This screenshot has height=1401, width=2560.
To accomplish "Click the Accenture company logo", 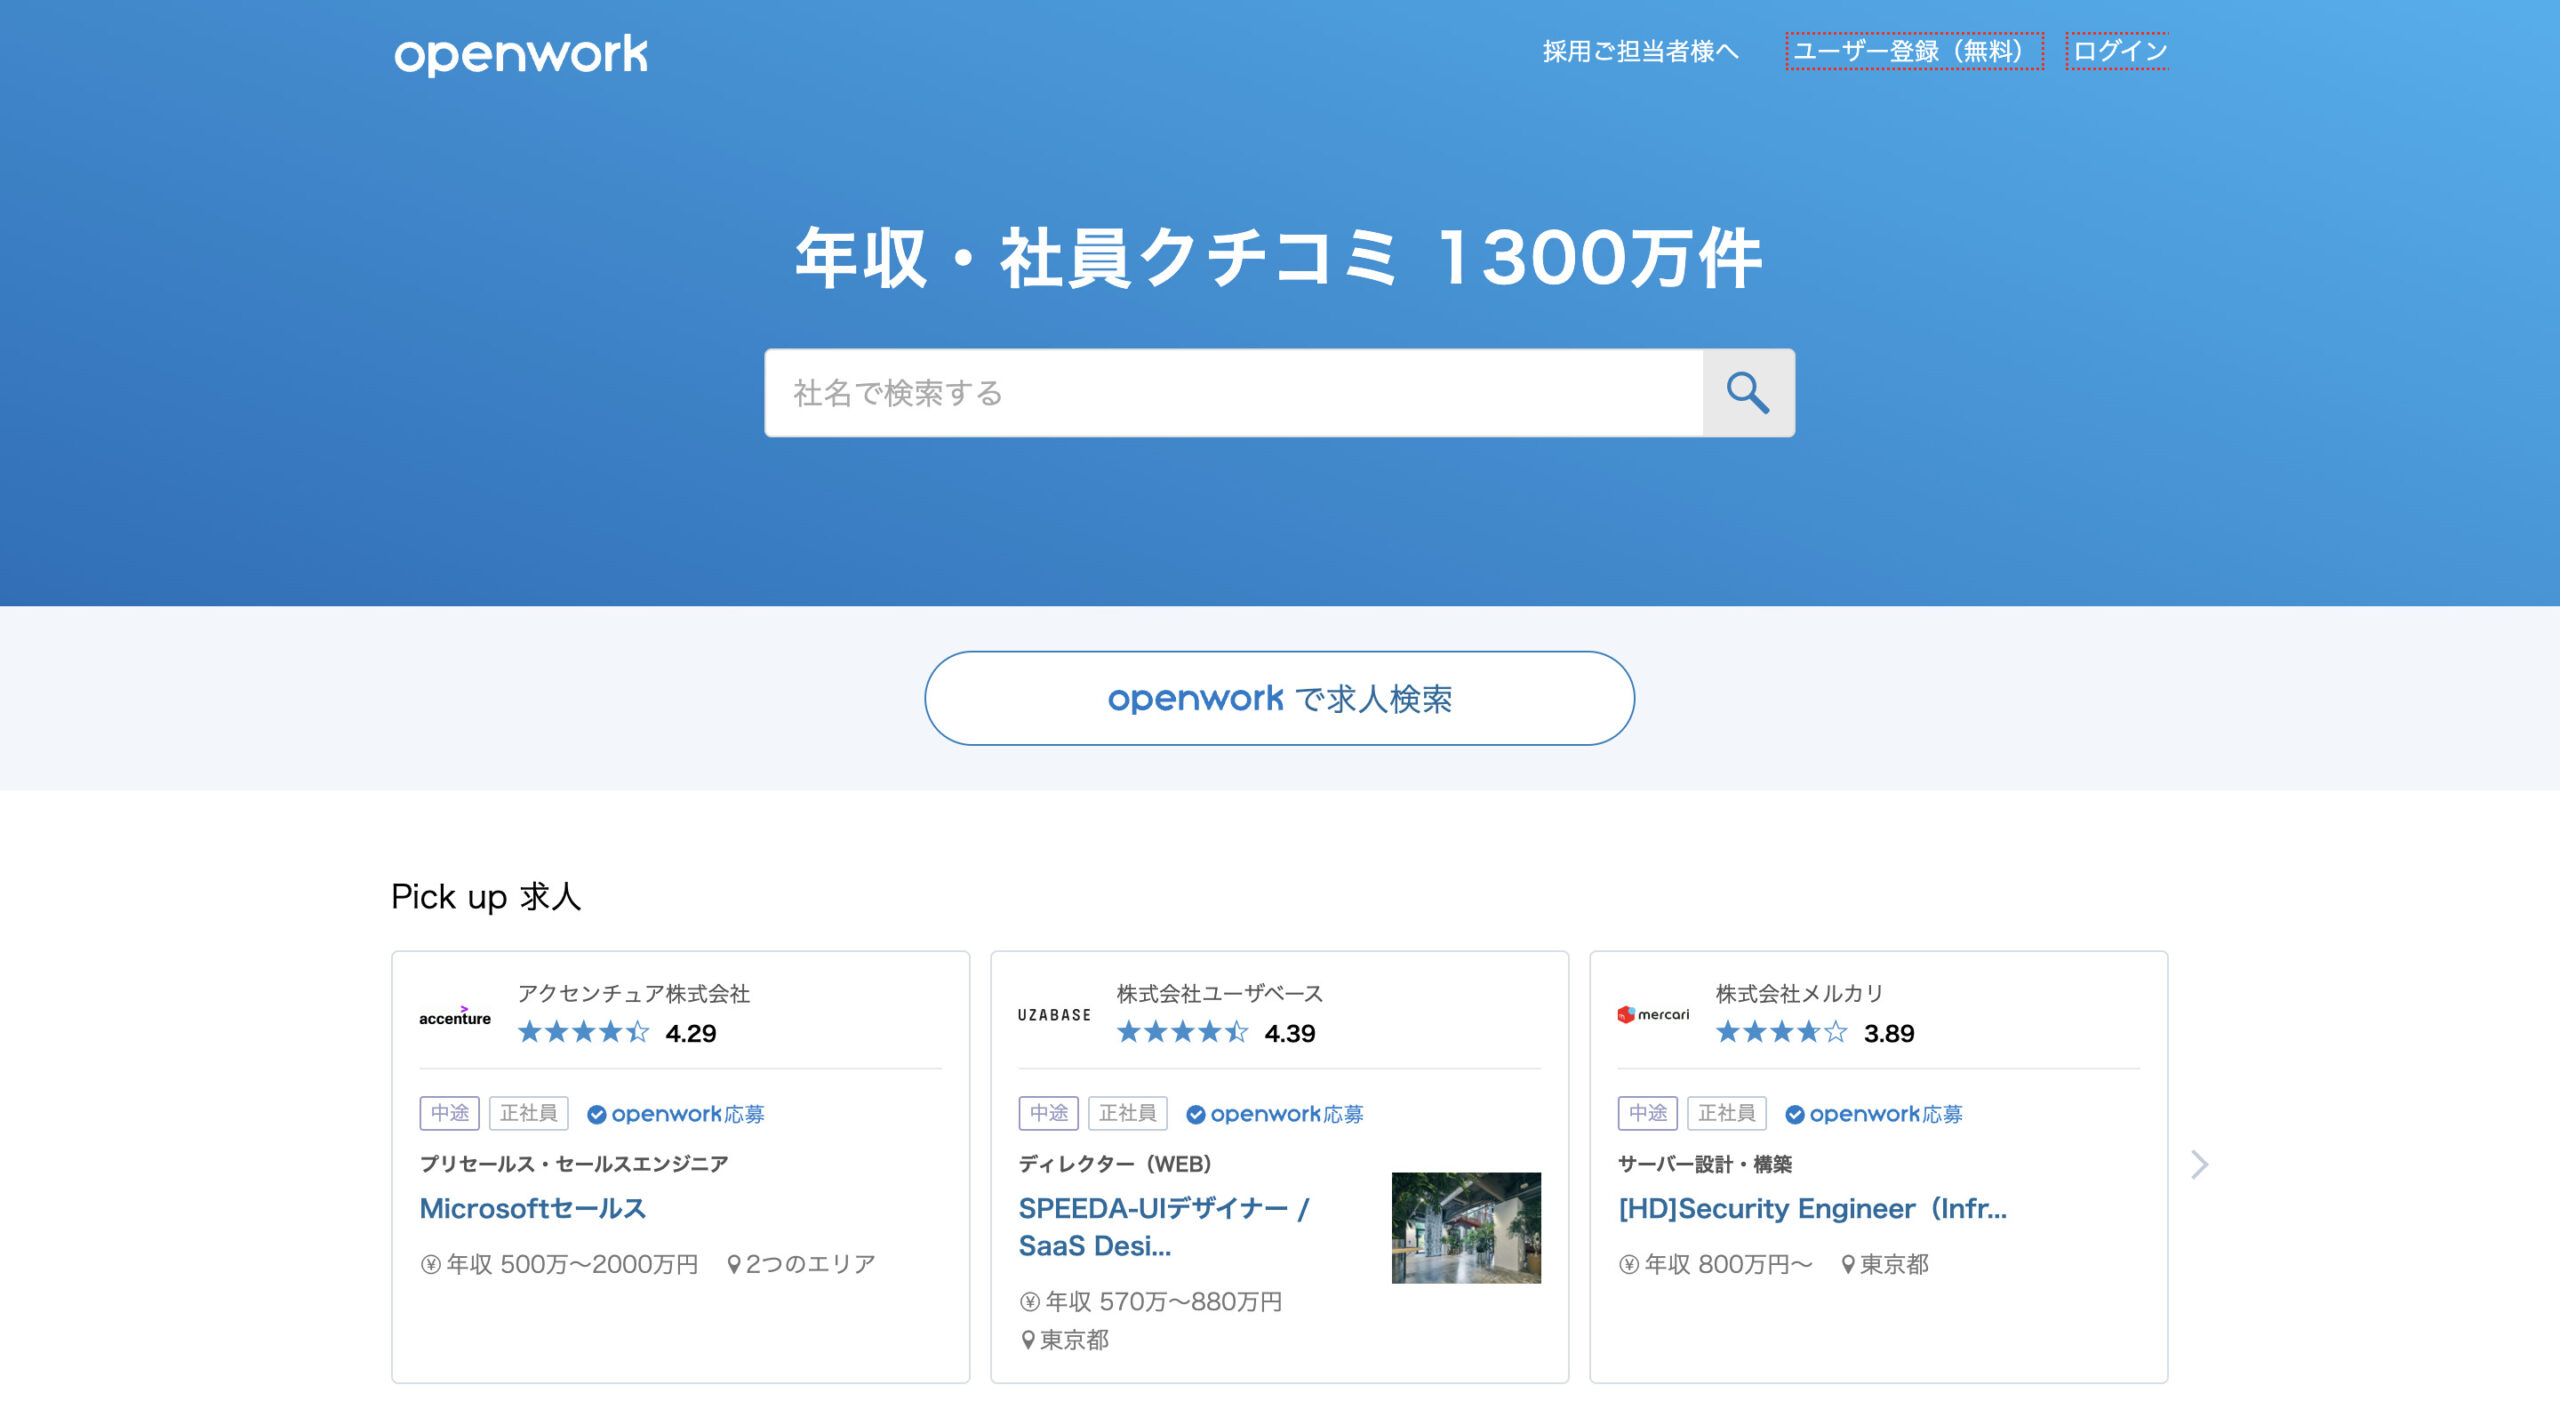I will [x=455, y=1016].
